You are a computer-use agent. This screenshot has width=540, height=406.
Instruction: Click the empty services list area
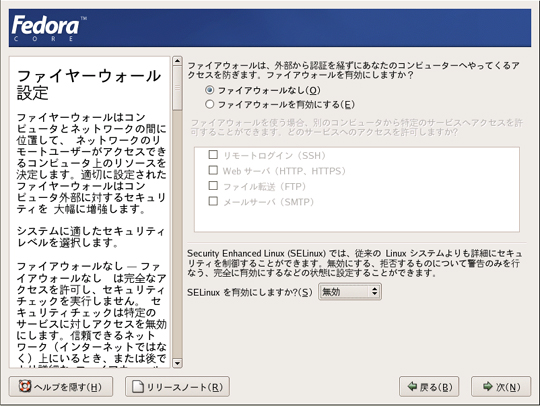click(x=357, y=219)
